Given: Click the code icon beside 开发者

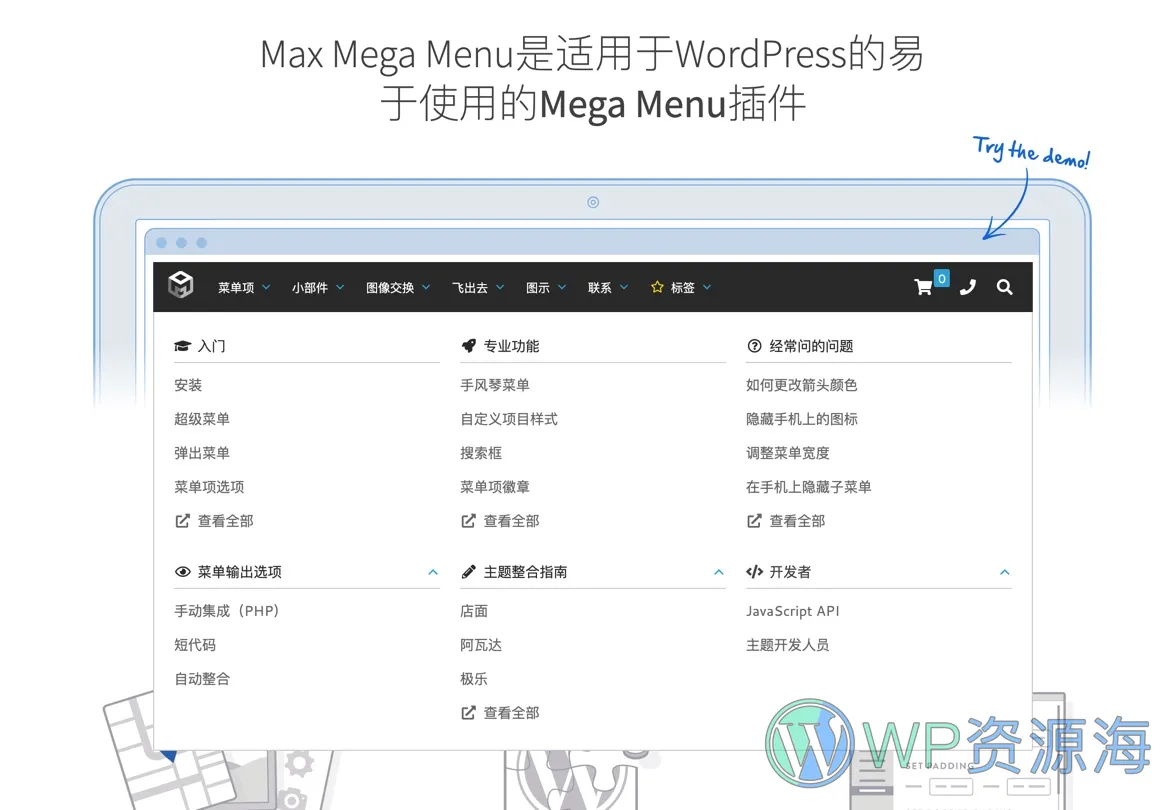Looking at the screenshot, I should tap(755, 571).
